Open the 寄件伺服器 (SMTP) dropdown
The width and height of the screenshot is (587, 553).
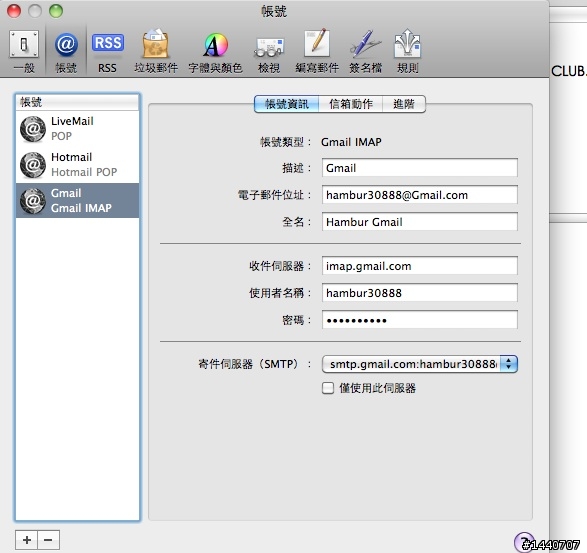pos(420,364)
